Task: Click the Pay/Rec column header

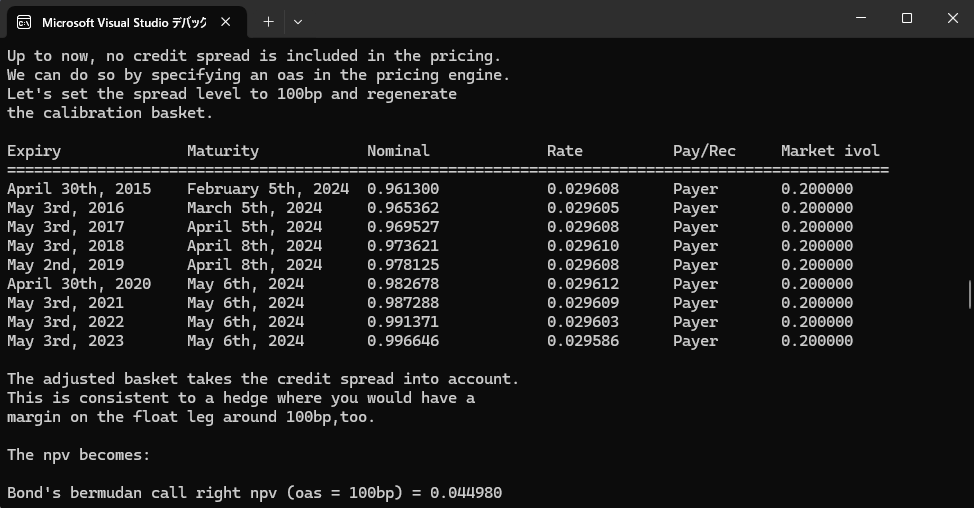Action: click(x=704, y=151)
